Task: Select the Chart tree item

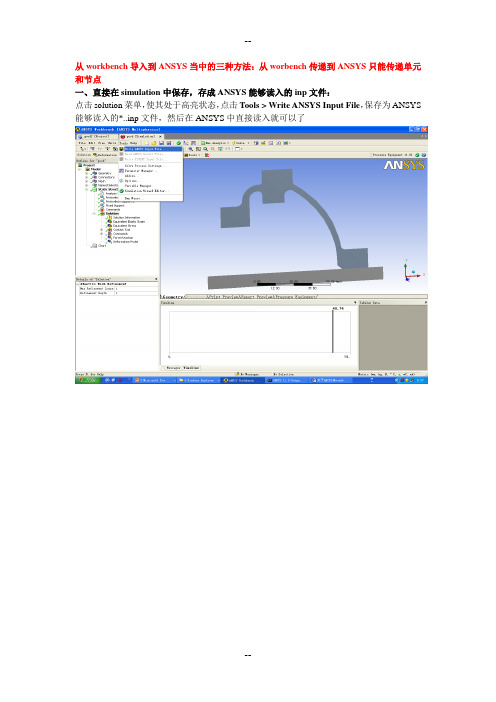Action: click(102, 246)
